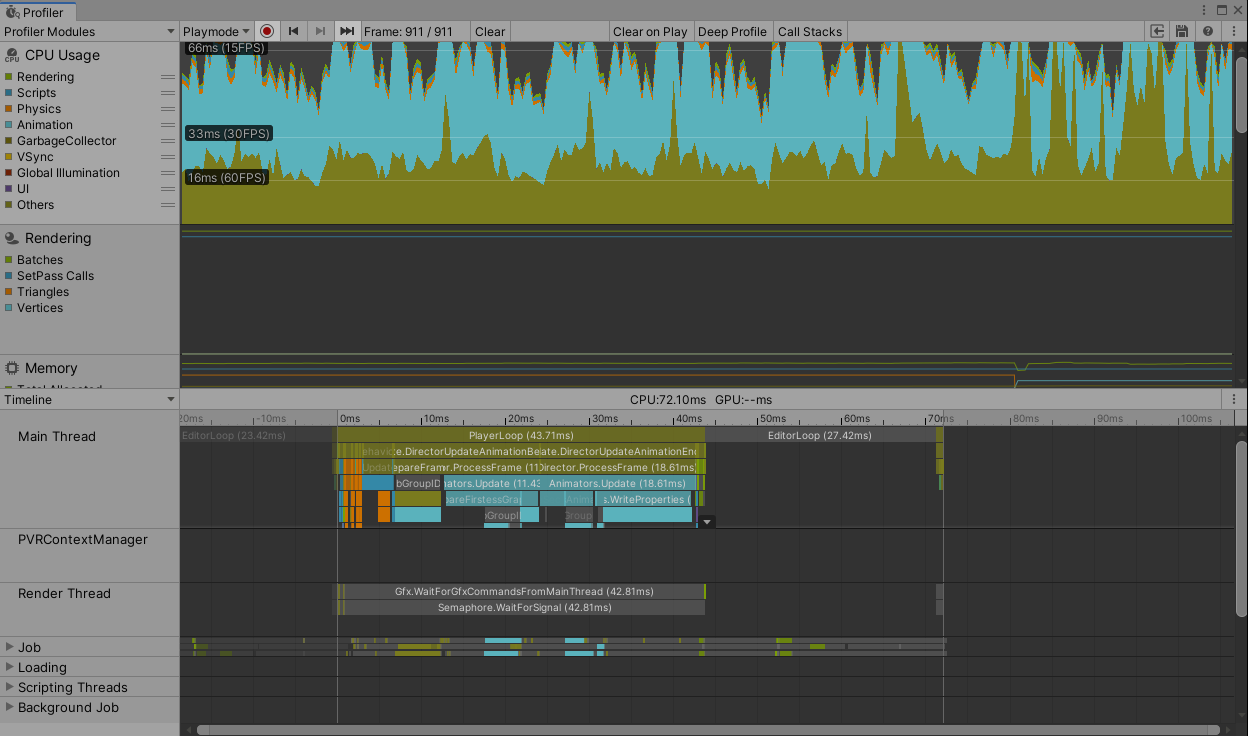
Task: Open the Playmode target dropdown
Action: click(x=216, y=31)
